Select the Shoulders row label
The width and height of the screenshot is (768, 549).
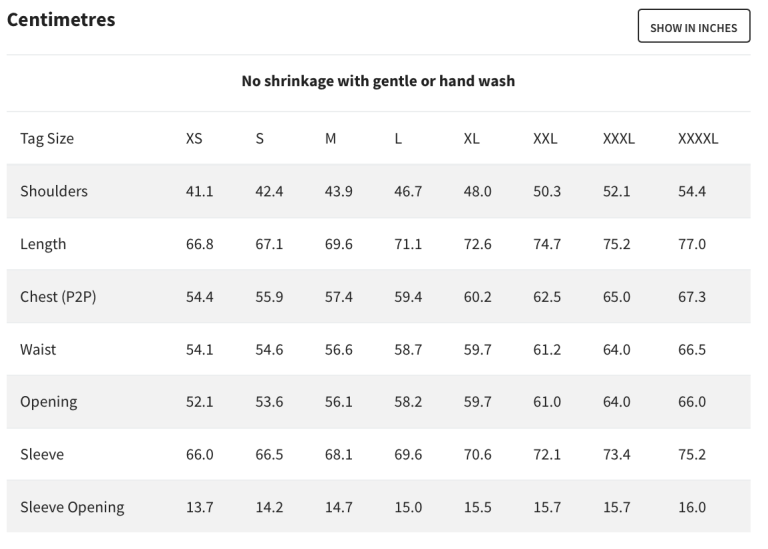pos(54,191)
